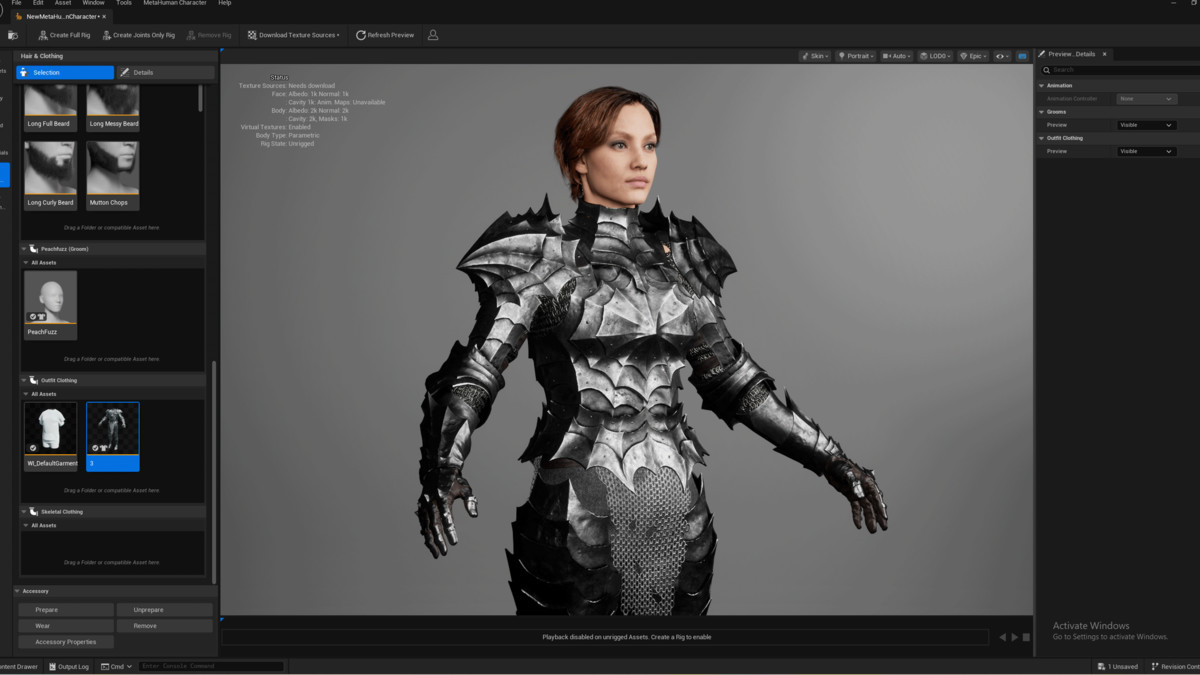The width and height of the screenshot is (1200, 675).
Task: Open Download Texture Sources dropdown
Action: tap(293, 35)
